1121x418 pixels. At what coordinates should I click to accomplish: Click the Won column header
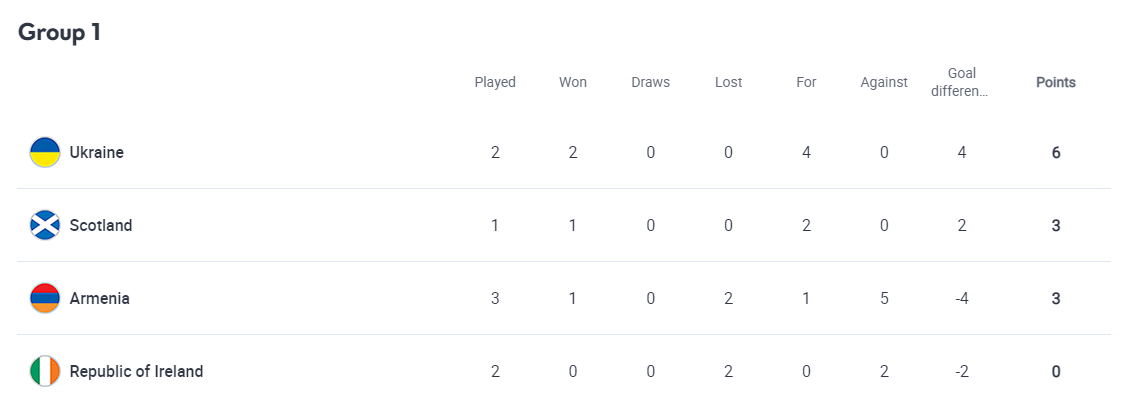pyautogui.click(x=573, y=82)
